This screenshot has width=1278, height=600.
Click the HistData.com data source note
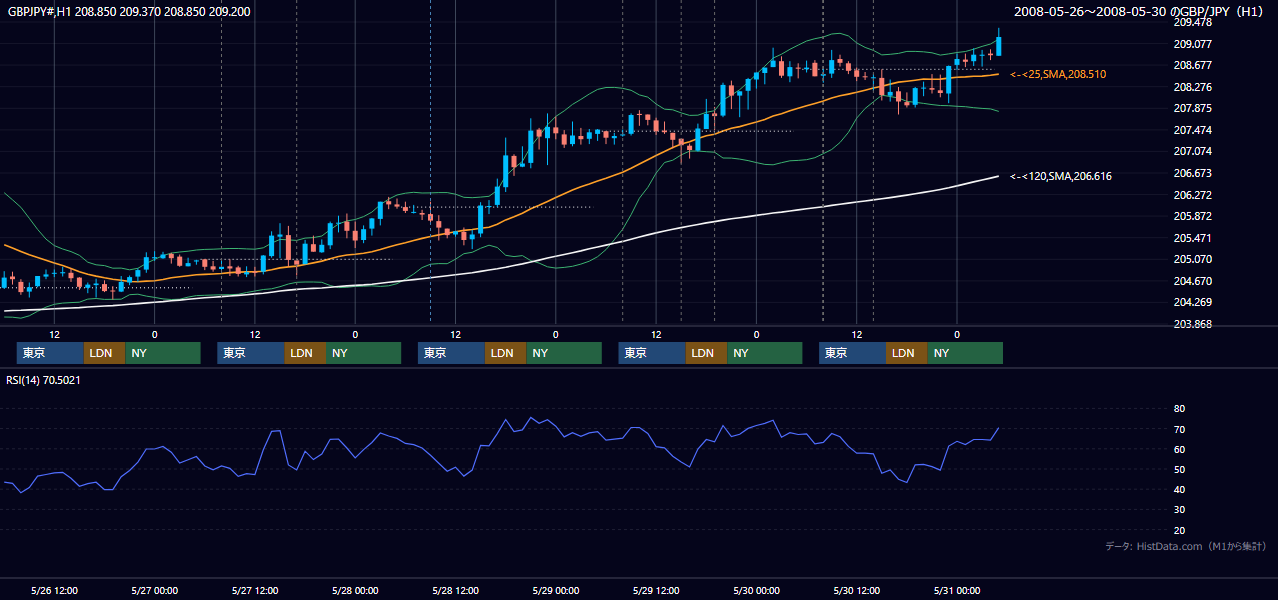tap(1186, 546)
